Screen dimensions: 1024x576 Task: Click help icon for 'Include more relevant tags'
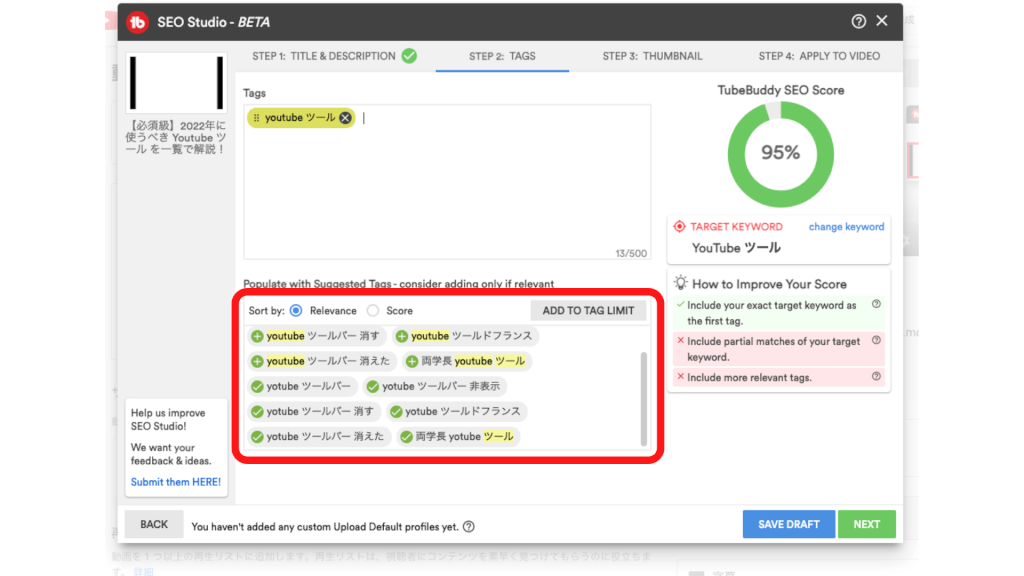[876, 377]
